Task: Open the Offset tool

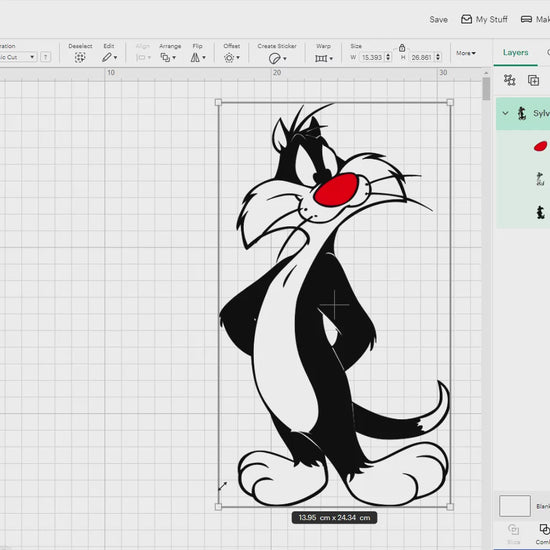Action: click(229, 58)
